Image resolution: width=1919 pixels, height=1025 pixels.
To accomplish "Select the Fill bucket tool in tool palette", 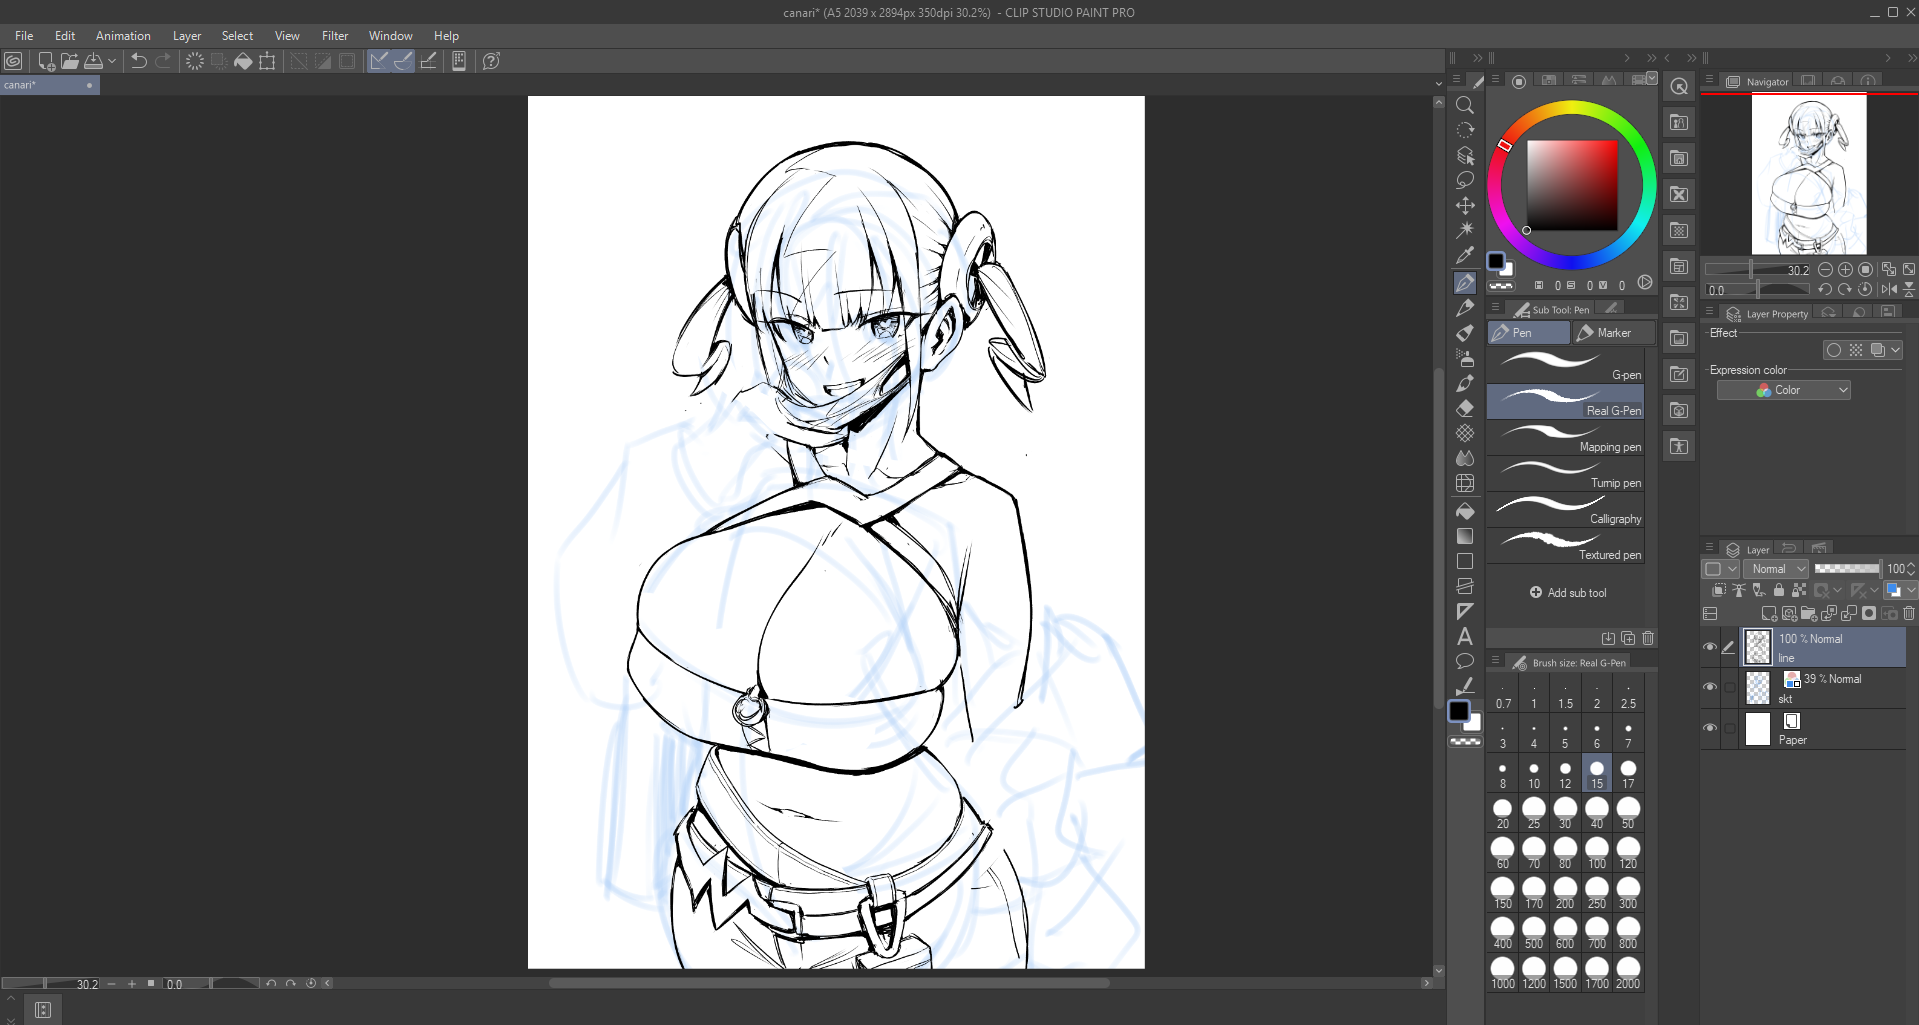I will (1465, 511).
